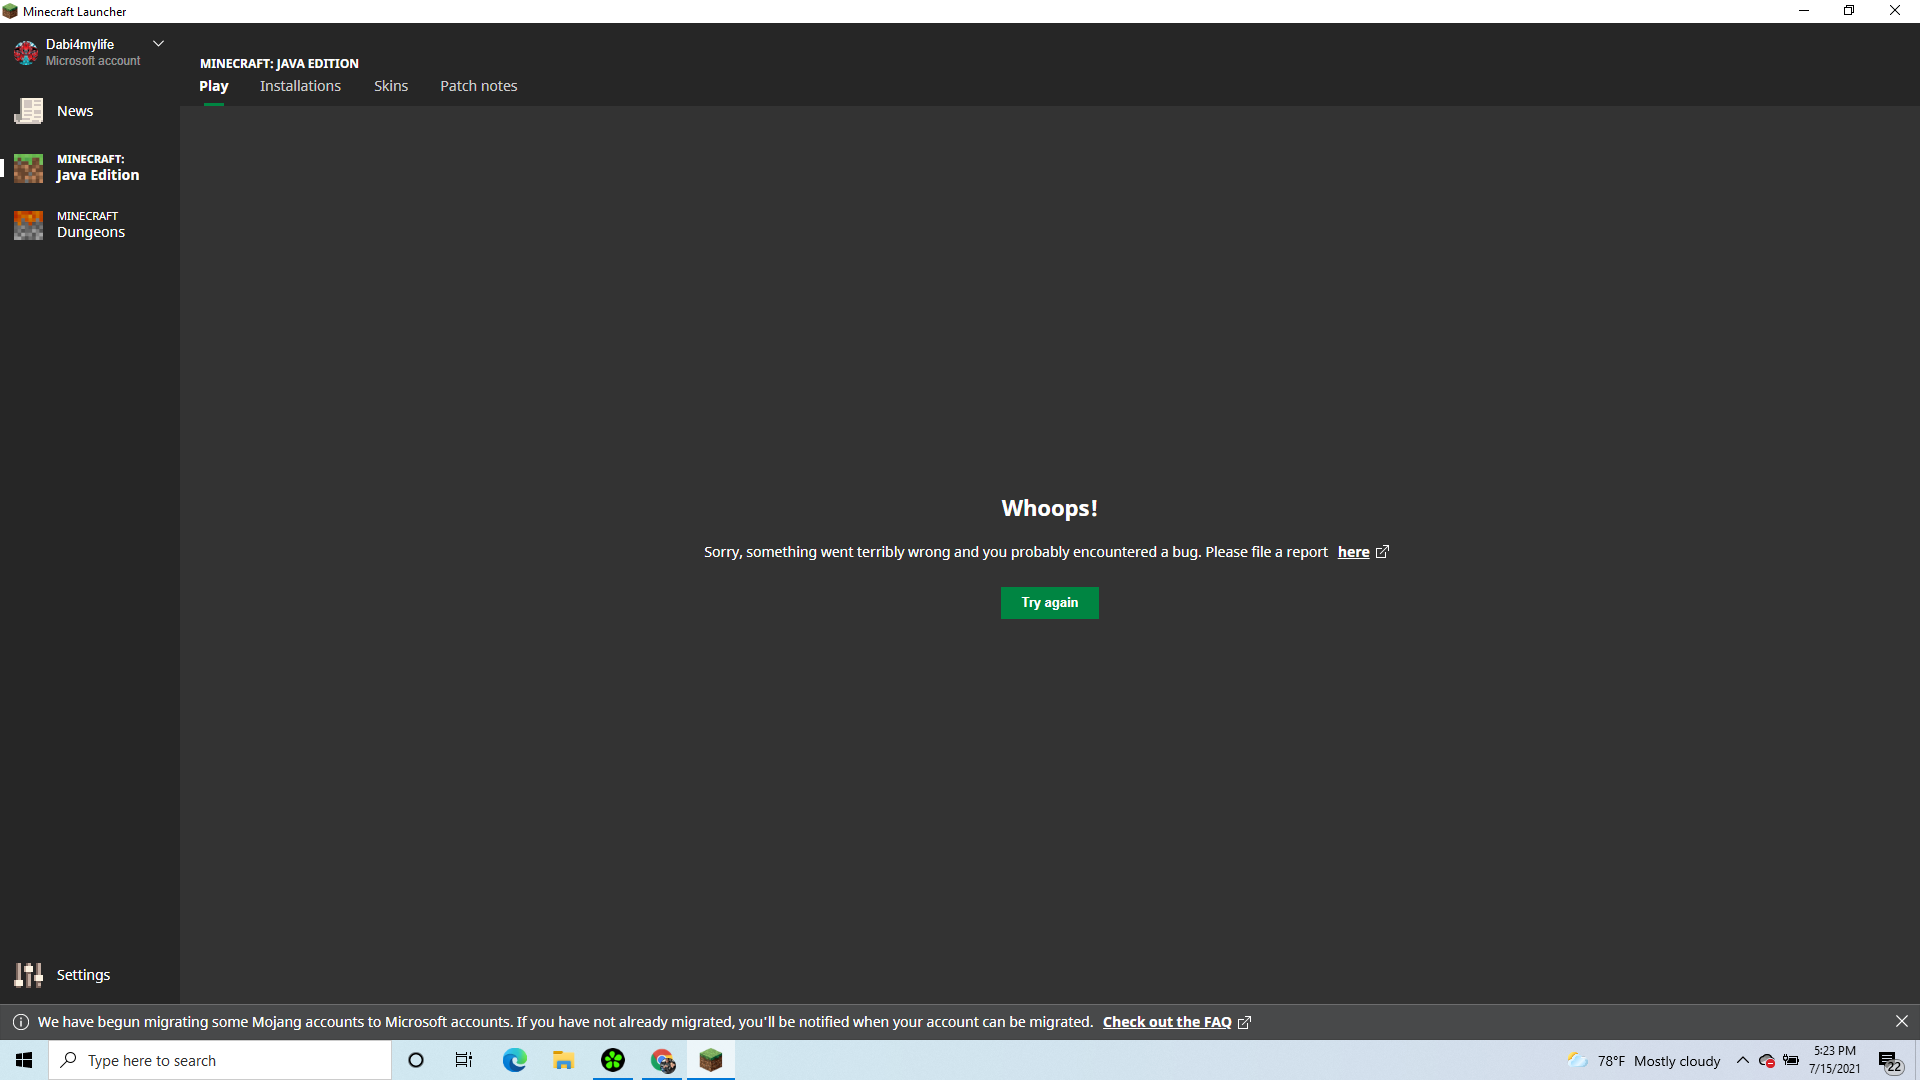Show hidden system tray icons

coord(1742,1060)
